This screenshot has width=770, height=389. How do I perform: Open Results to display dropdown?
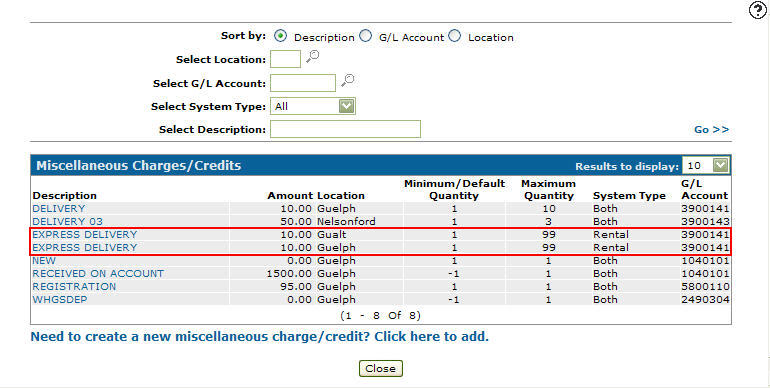pos(720,166)
